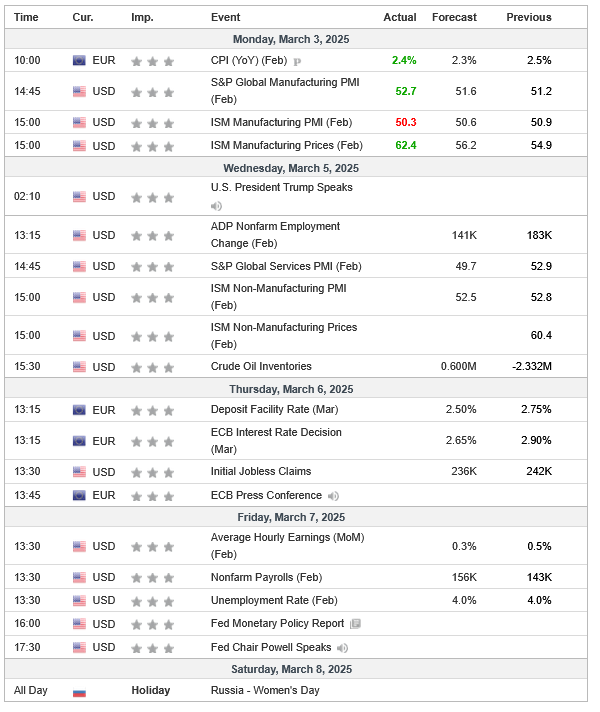Click the Monday, March 3, 2025 date header
600x712 pixels.
[x=291, y=40]
